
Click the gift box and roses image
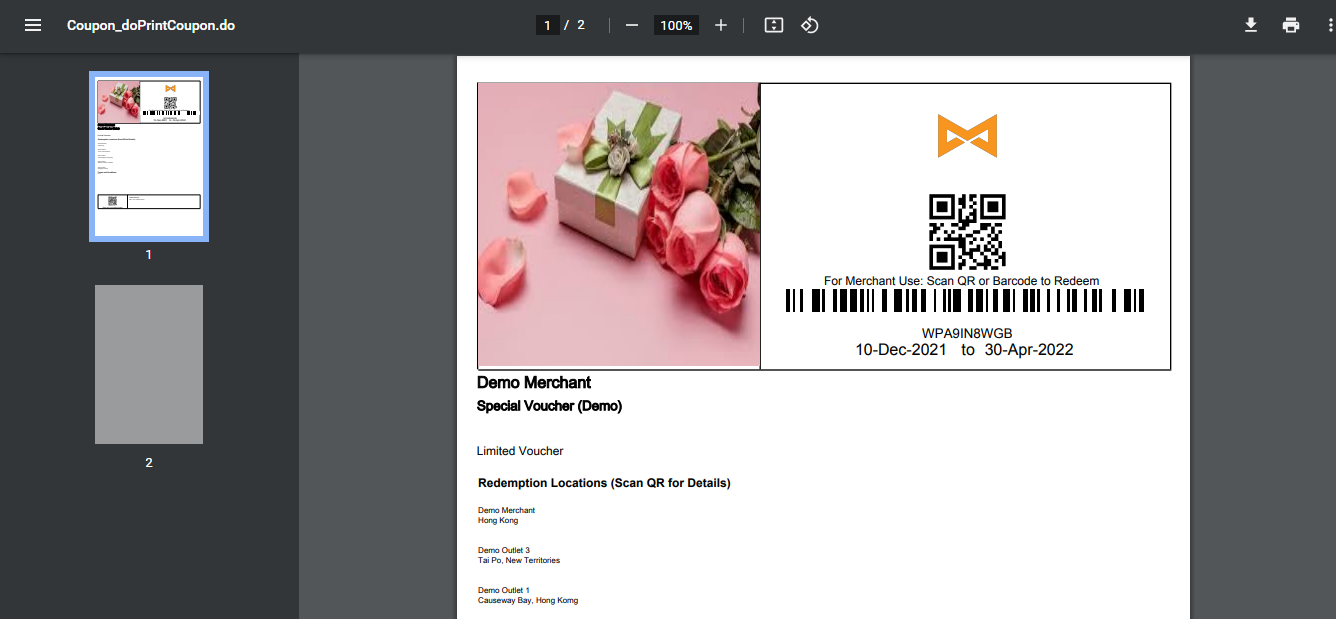(619, 225)
